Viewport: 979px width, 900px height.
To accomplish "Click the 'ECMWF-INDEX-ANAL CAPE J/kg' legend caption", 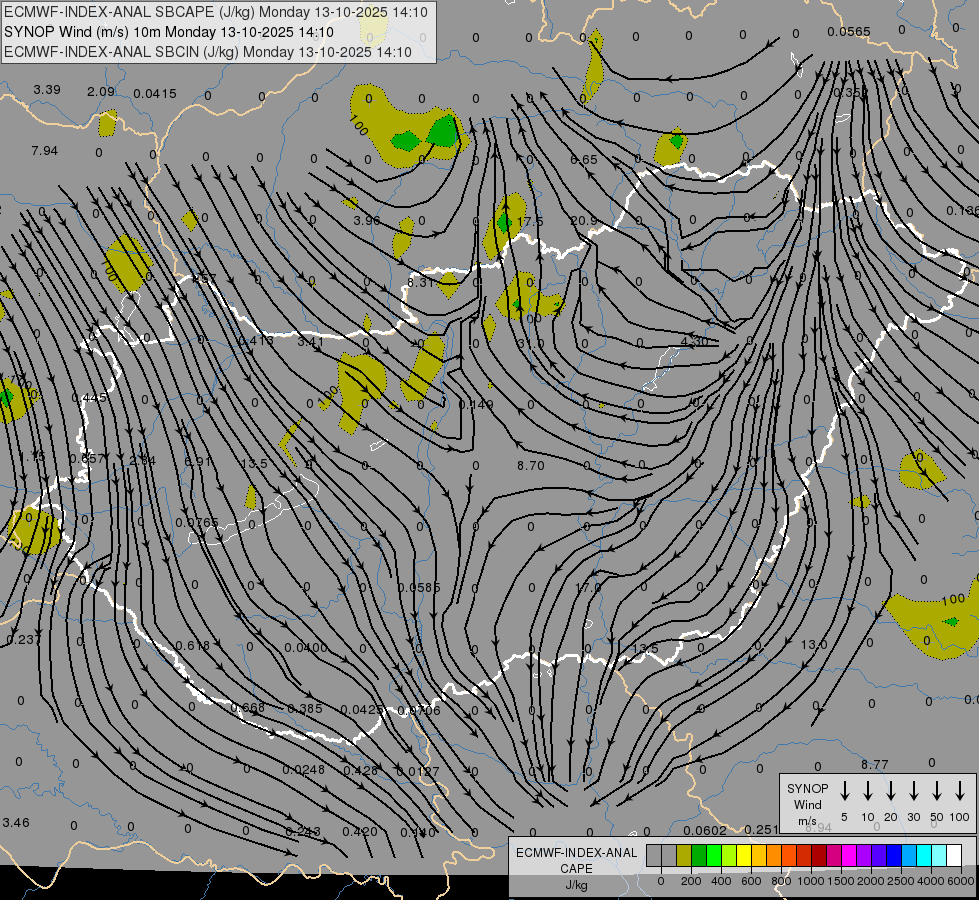I will click(x=576, y=868).
